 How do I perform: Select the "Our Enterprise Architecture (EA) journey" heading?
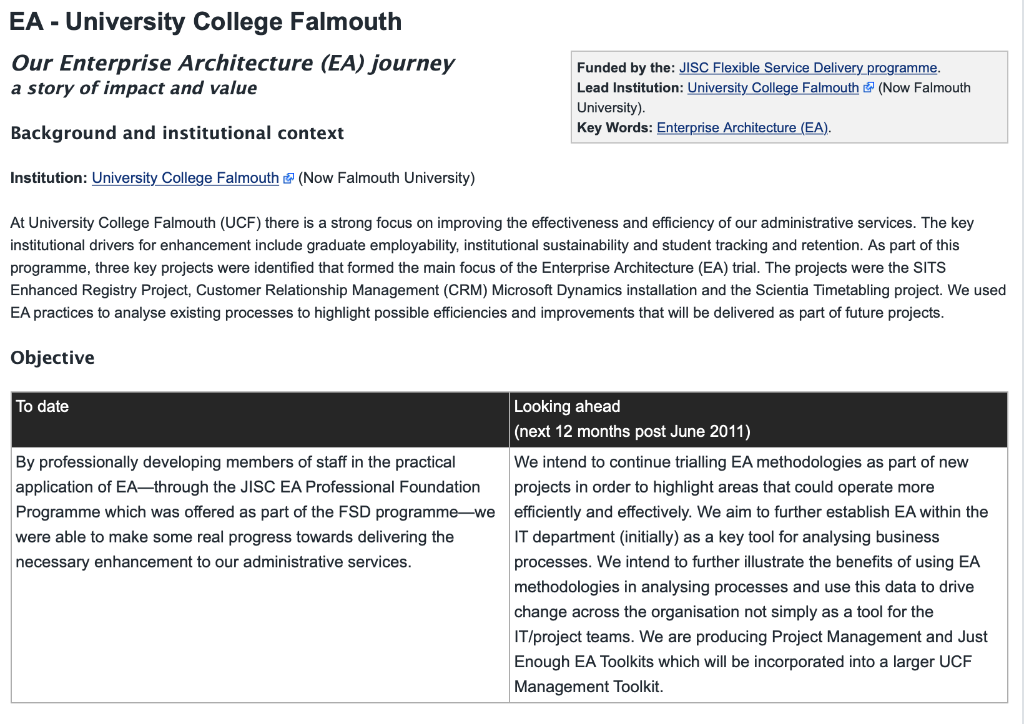point(232,63)
